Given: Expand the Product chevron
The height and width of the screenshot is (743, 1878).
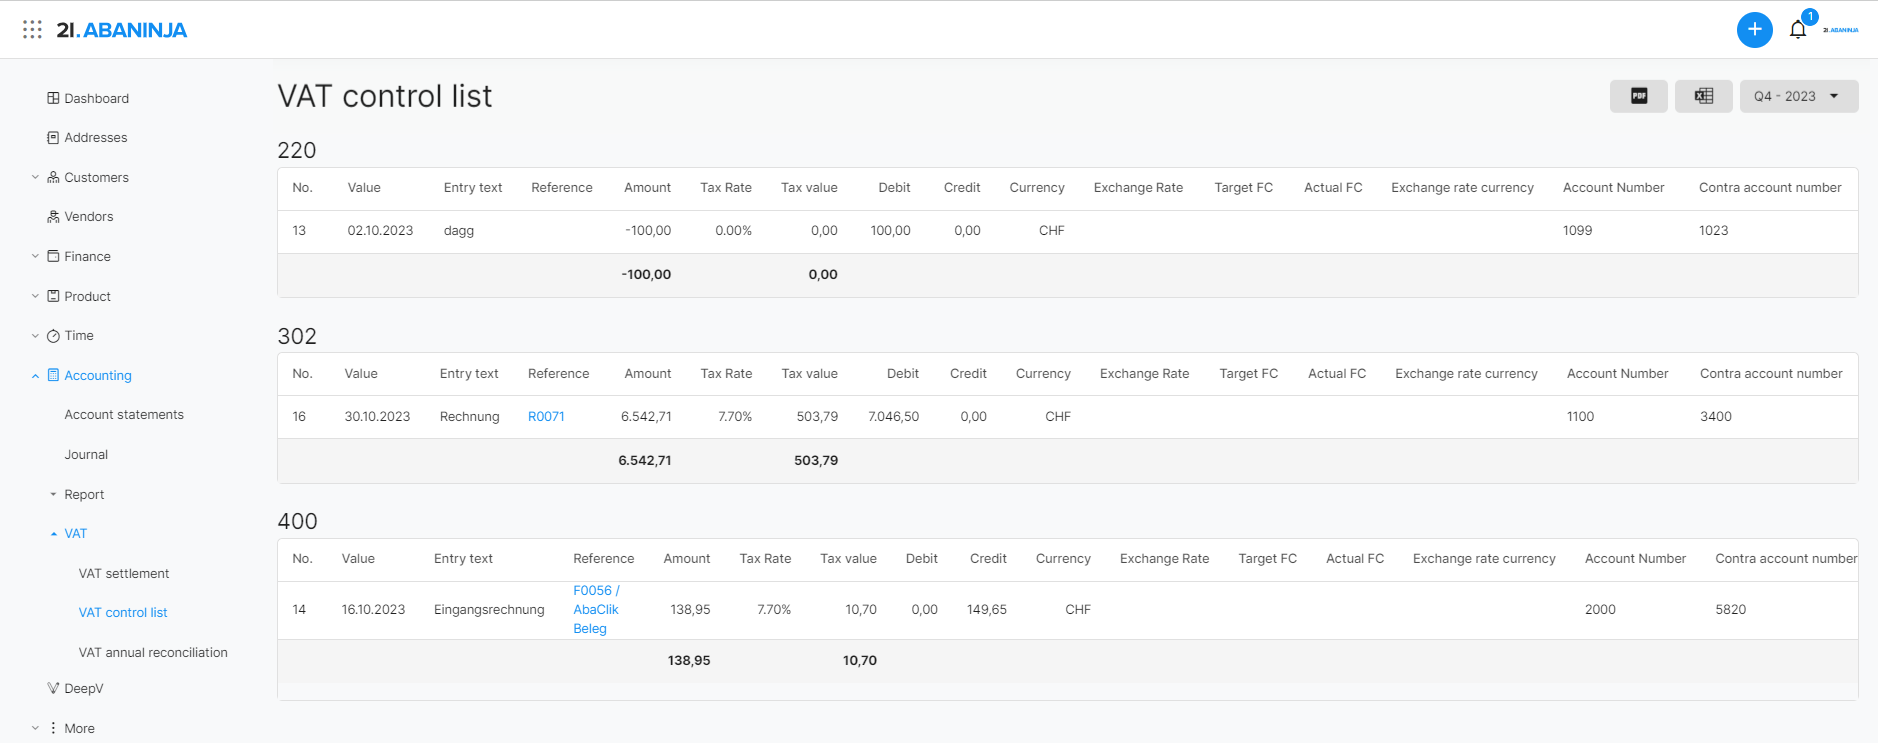Looking at the screenshot, I should coord(35,296).
